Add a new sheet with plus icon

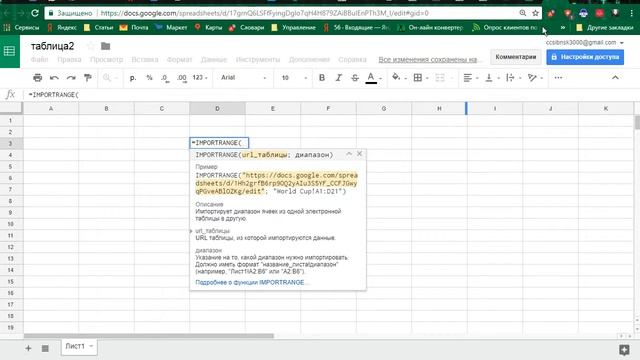coord(28,348)
